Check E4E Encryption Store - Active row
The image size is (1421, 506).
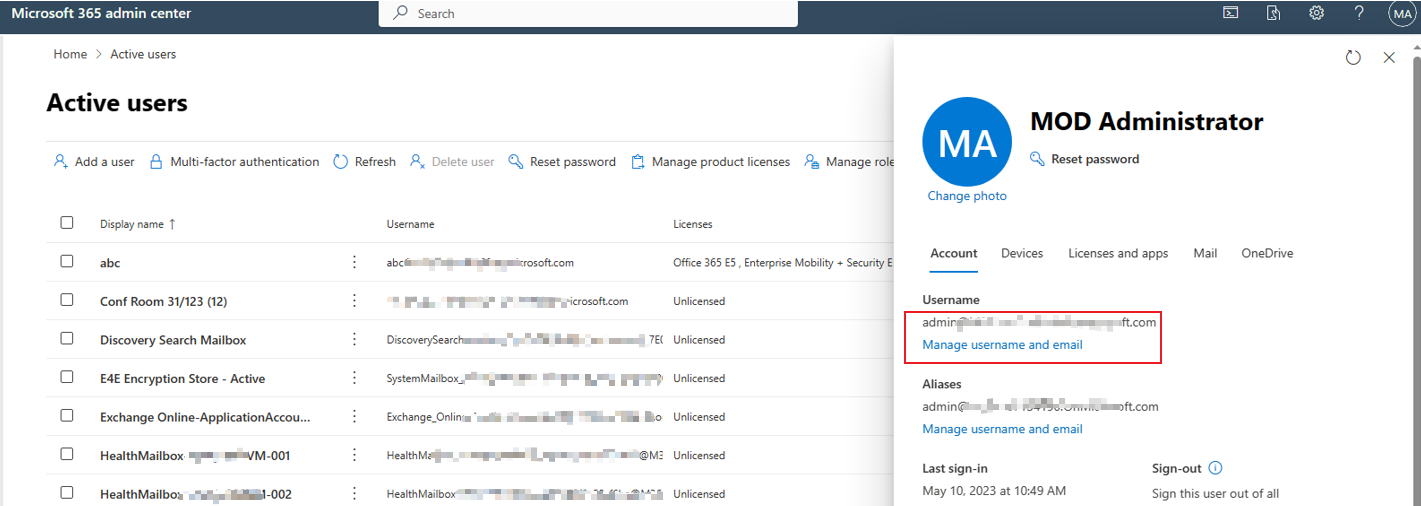[x=67, y=377]
